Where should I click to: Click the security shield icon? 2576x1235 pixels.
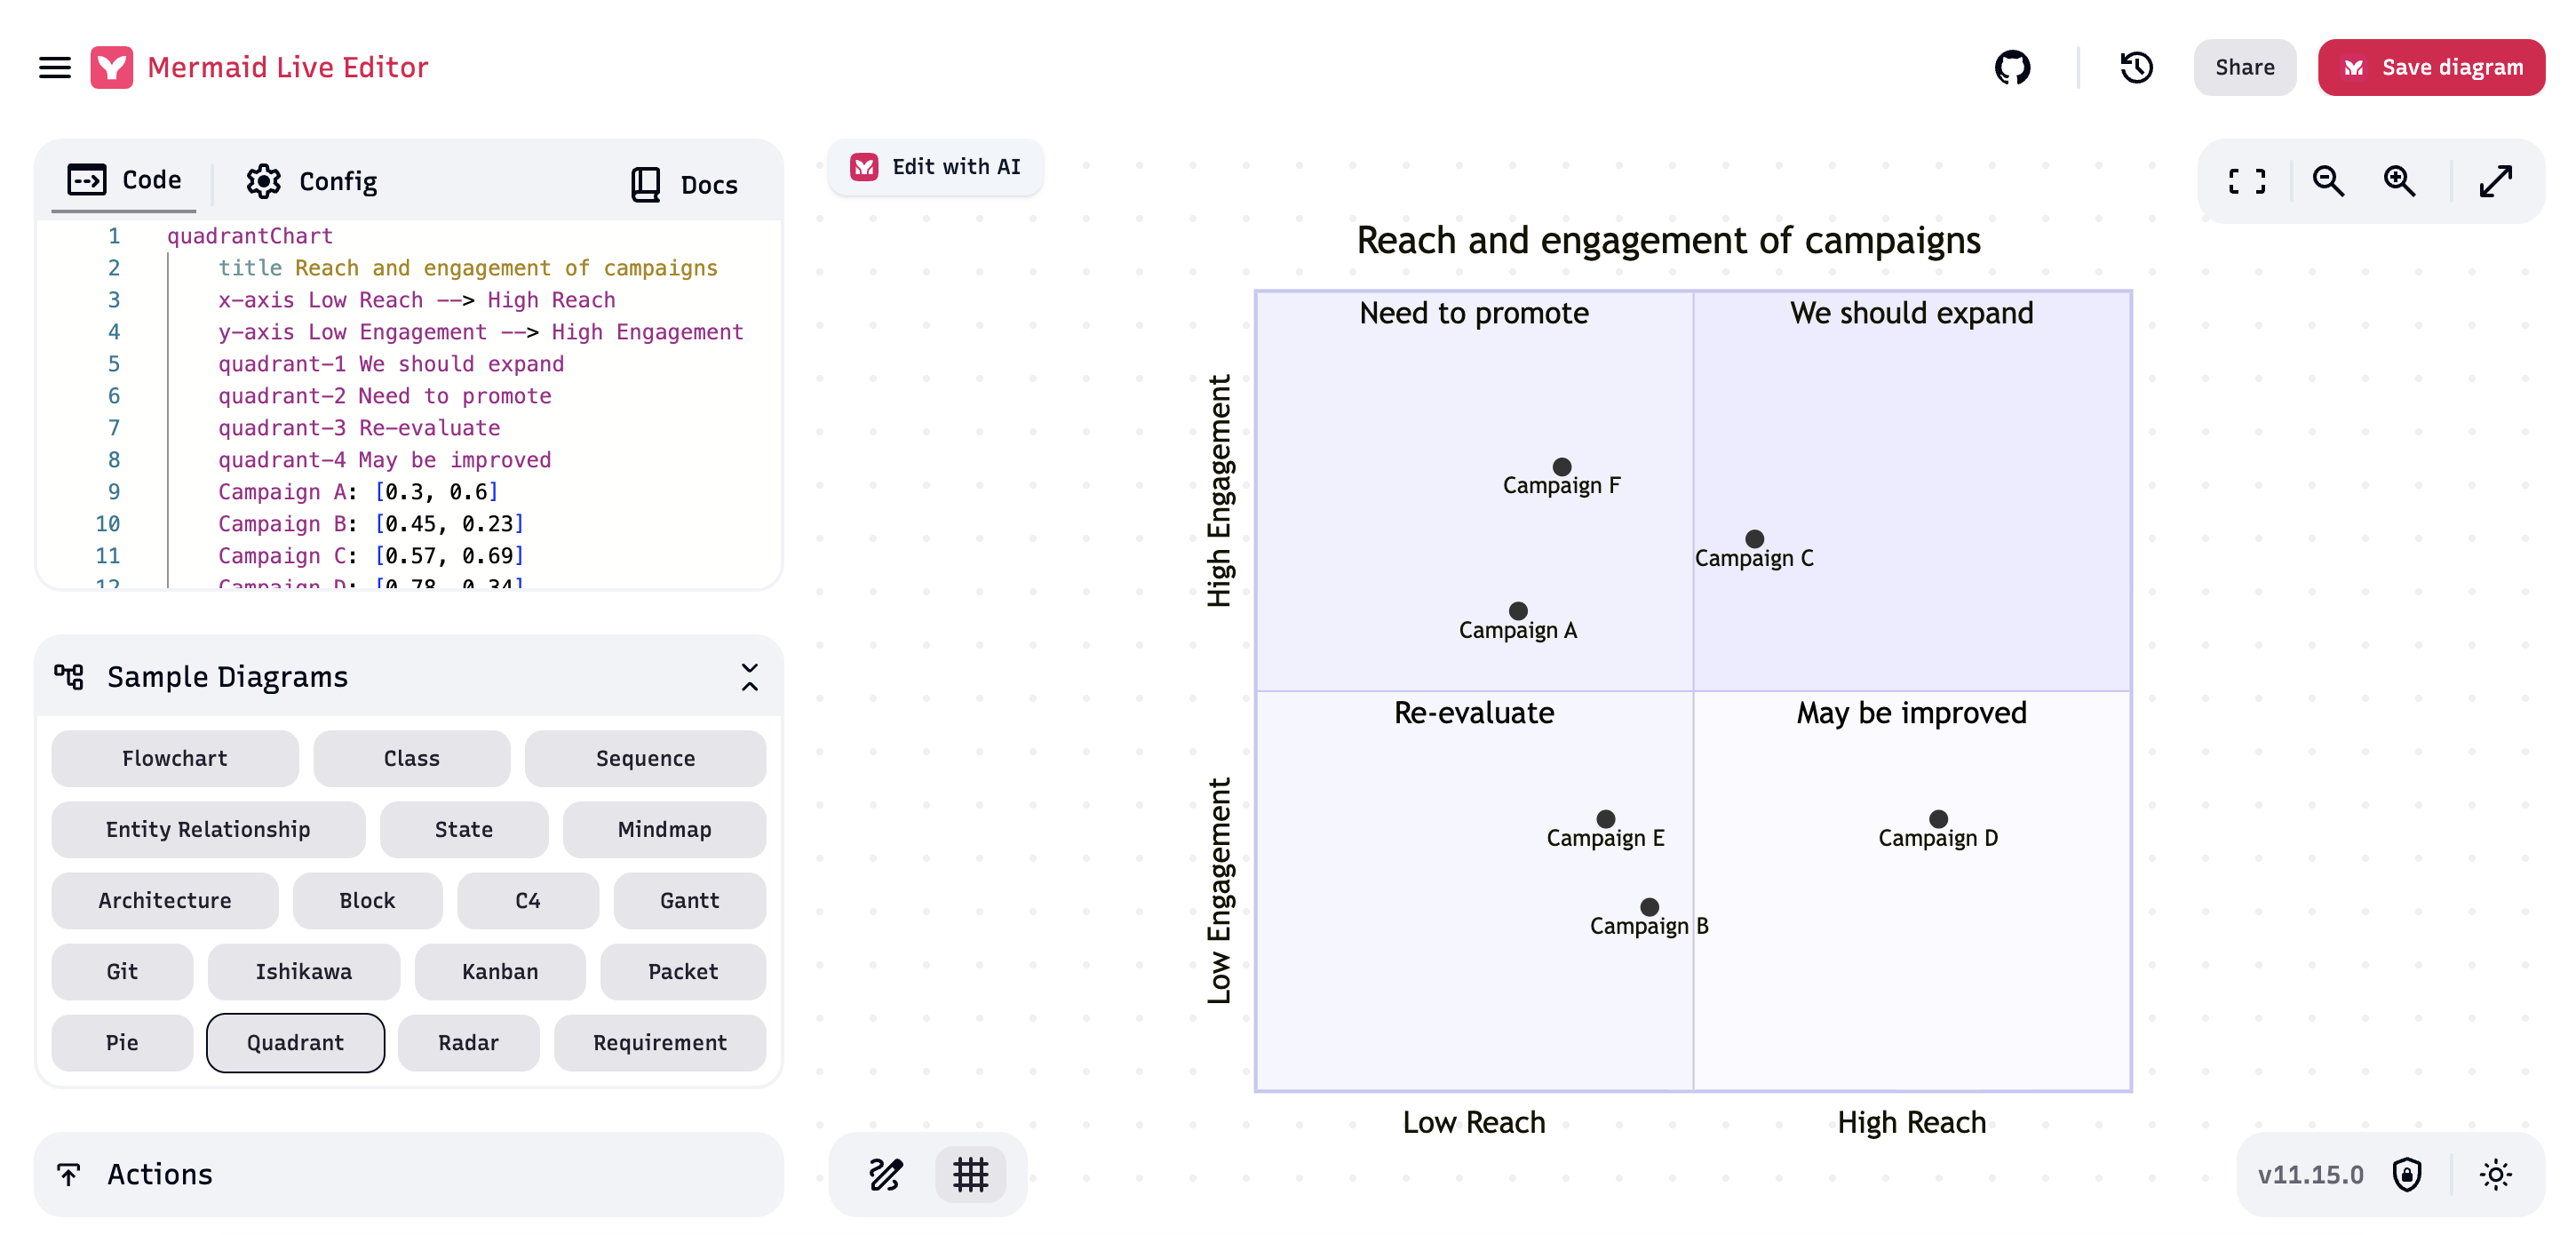tap(2406, 1174)
